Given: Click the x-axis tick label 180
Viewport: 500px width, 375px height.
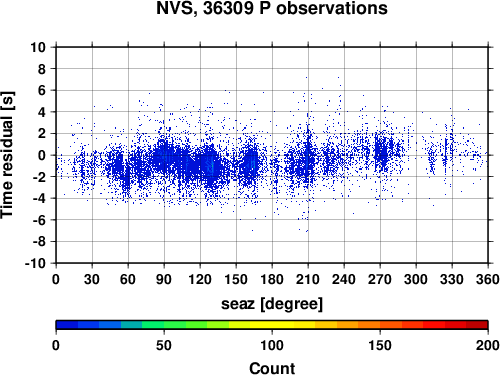Looking at the screenshot, I should [272, 279].
